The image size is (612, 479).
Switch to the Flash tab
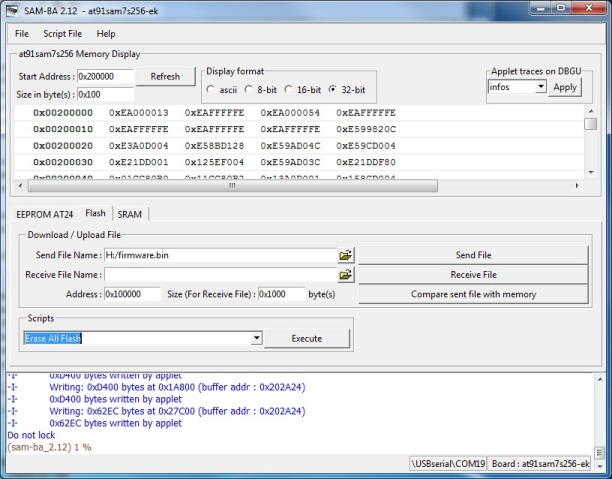(x=95, y=213)
